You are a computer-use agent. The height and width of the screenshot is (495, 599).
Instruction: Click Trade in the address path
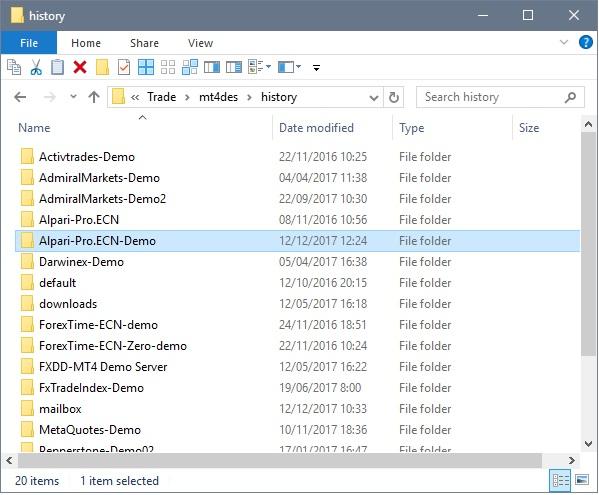162,97
